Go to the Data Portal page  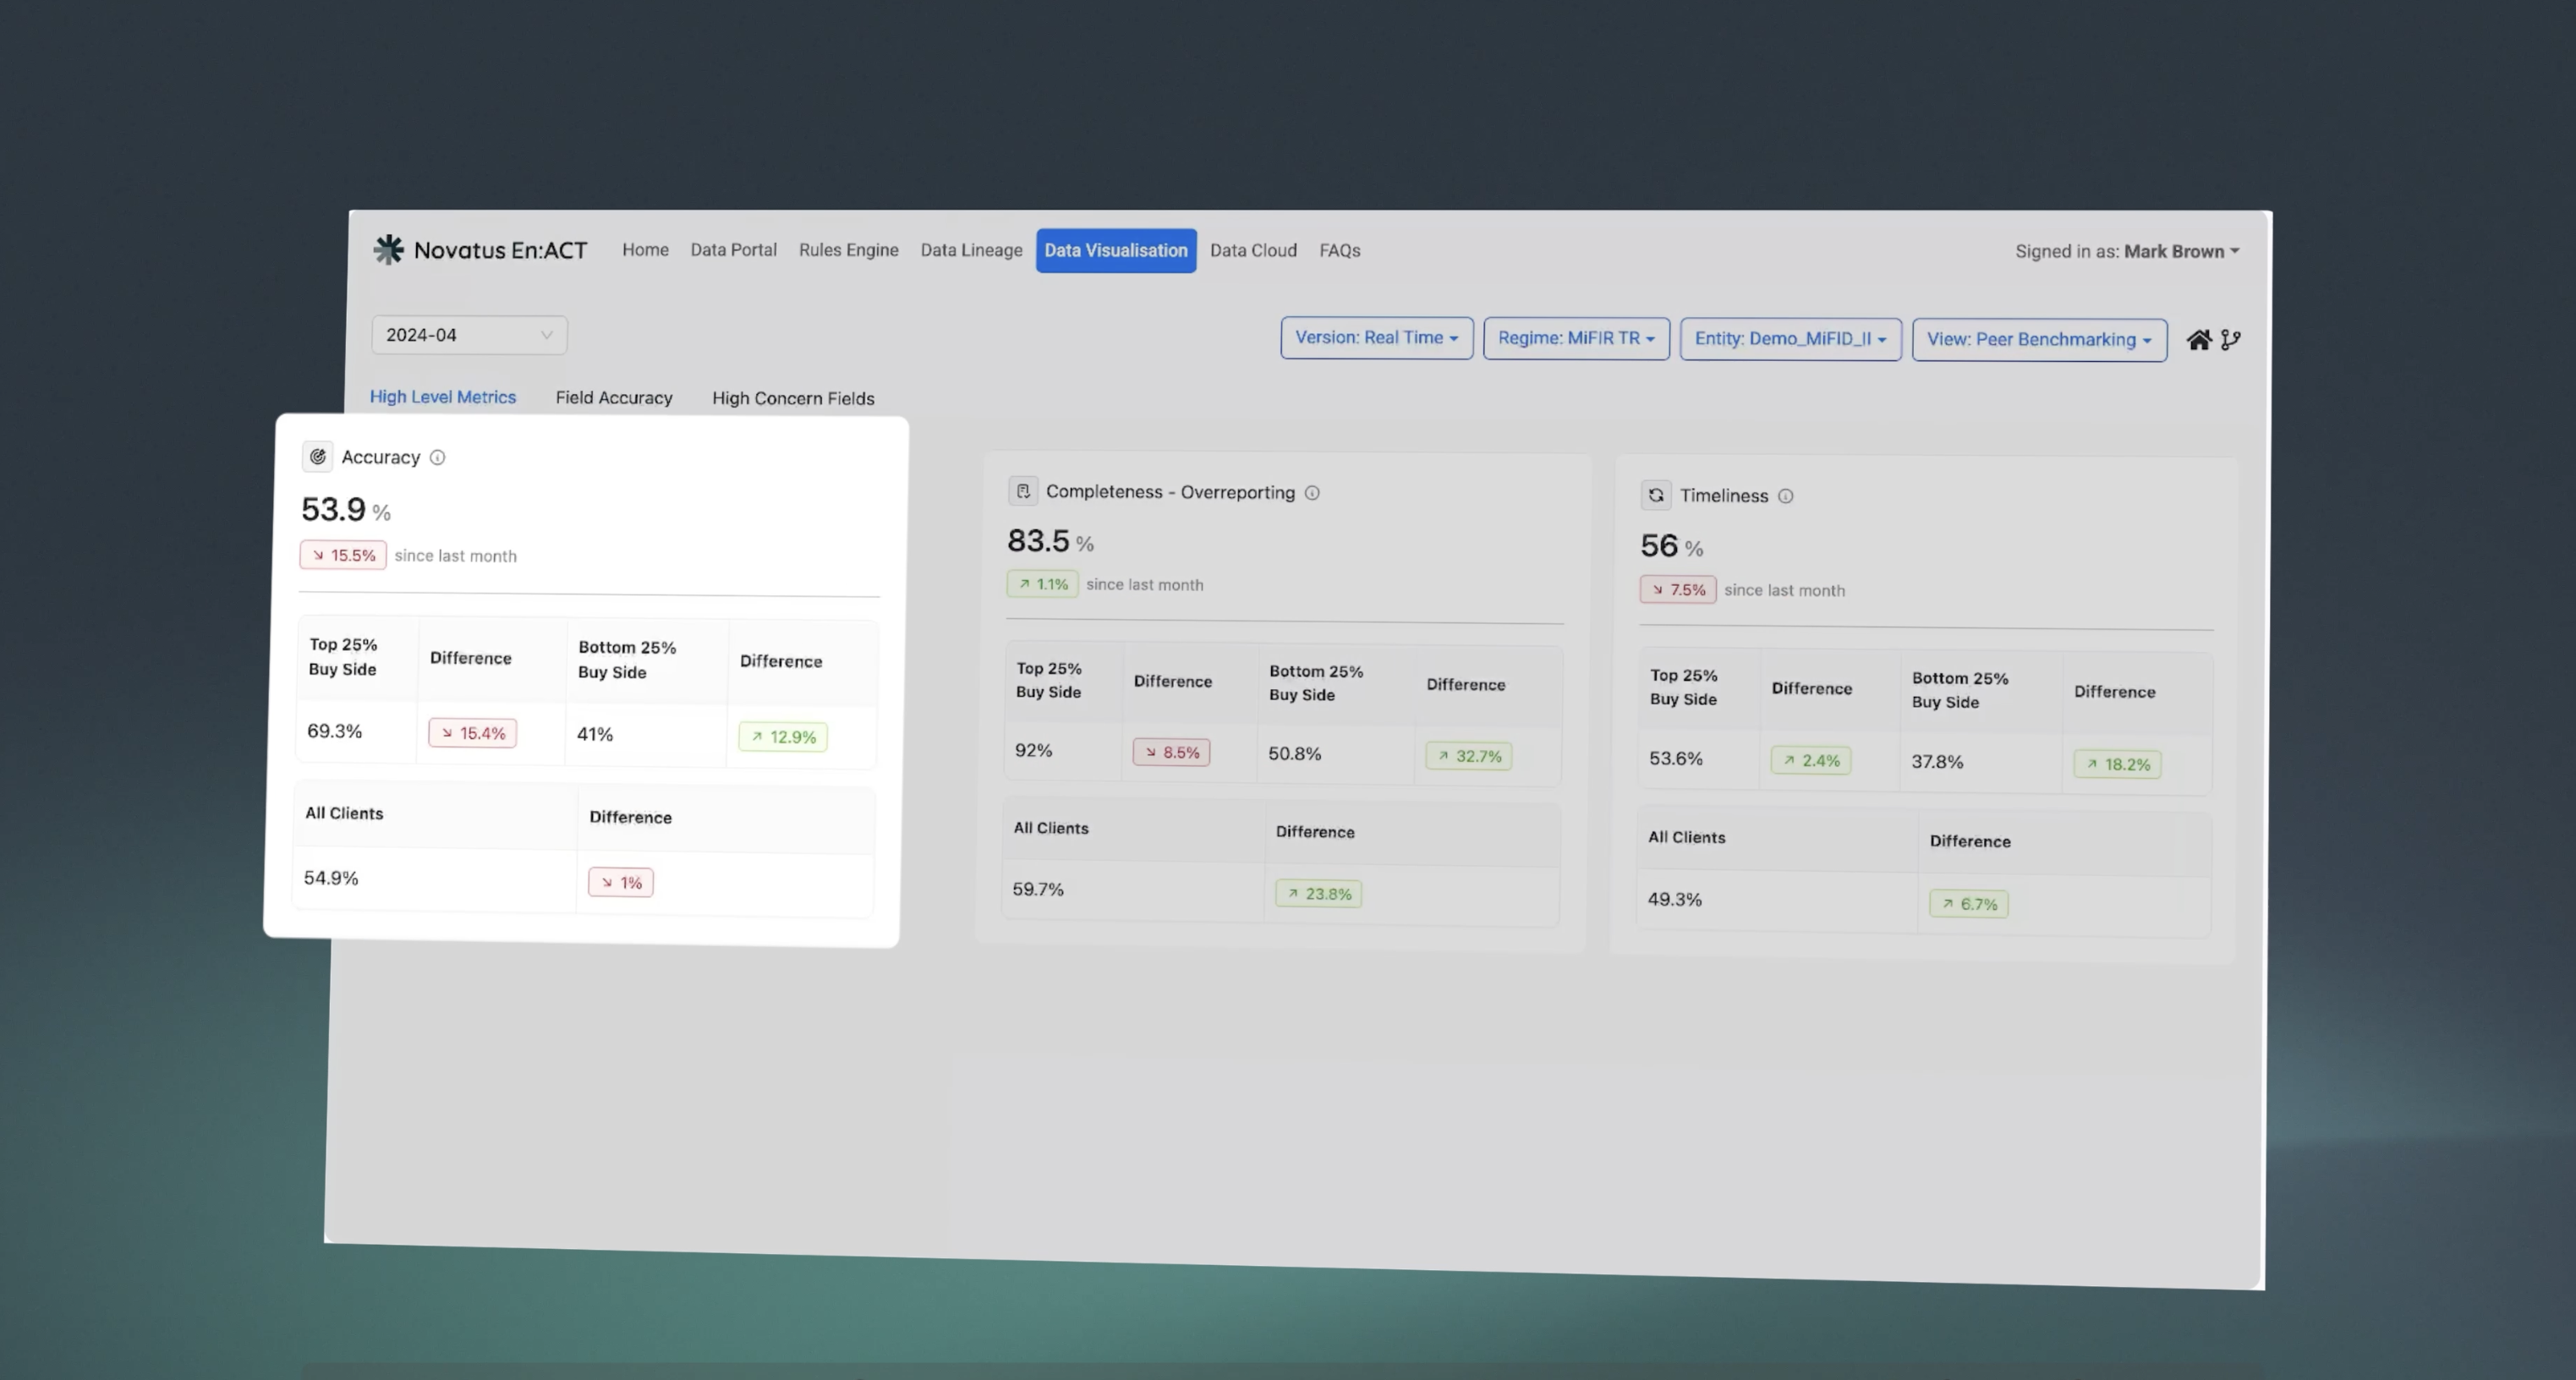[x=733, y=250]
